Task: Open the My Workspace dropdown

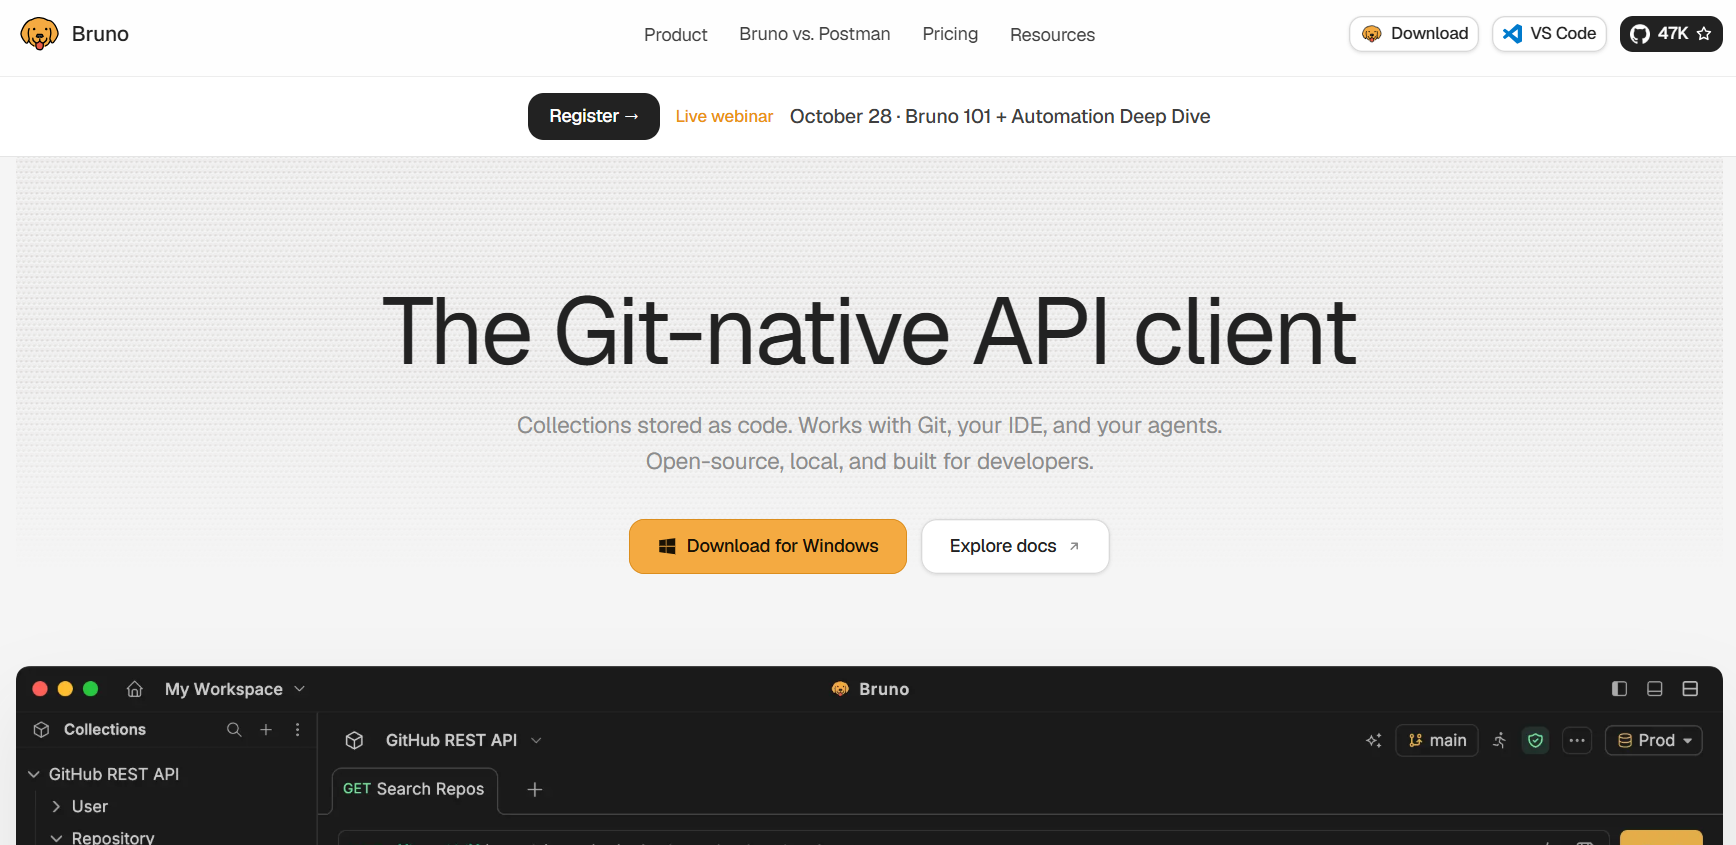Action: coord(235,689)
